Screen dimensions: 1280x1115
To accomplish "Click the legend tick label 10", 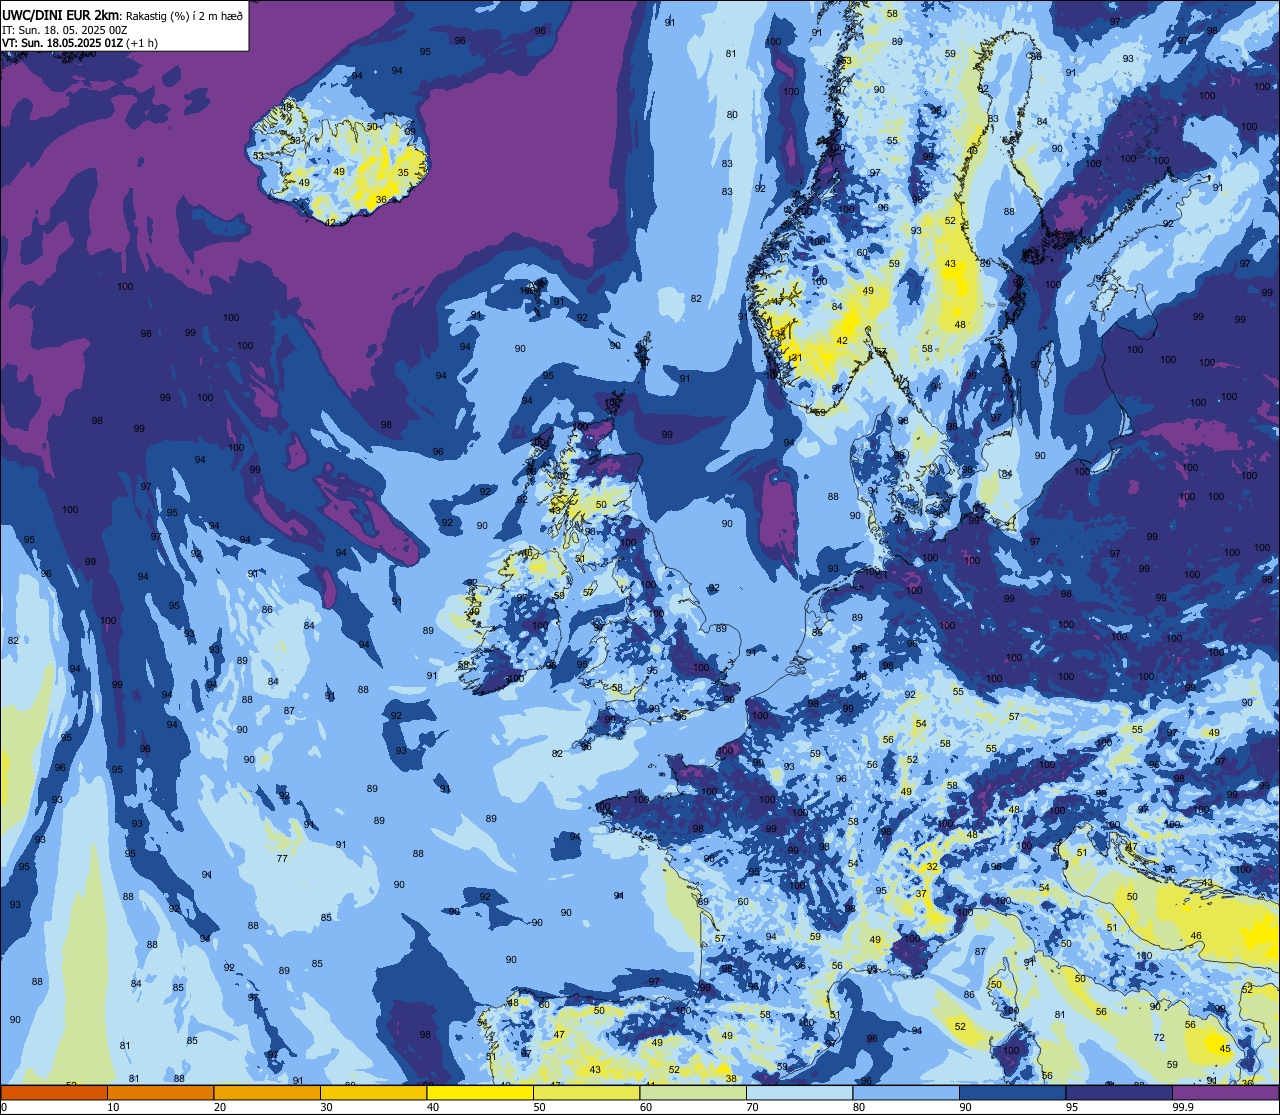I will click(113, 1107).
